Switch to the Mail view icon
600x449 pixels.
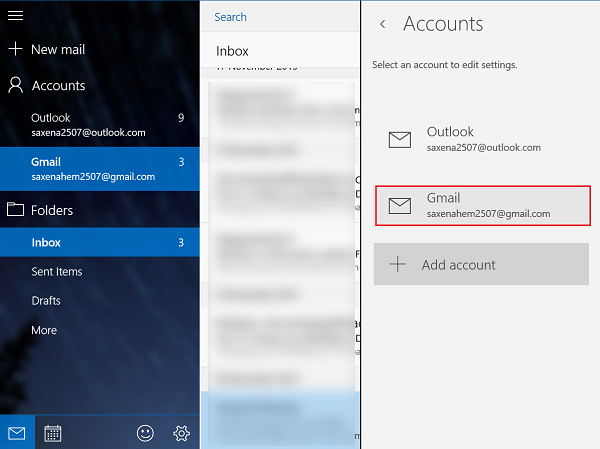(16, 433)
